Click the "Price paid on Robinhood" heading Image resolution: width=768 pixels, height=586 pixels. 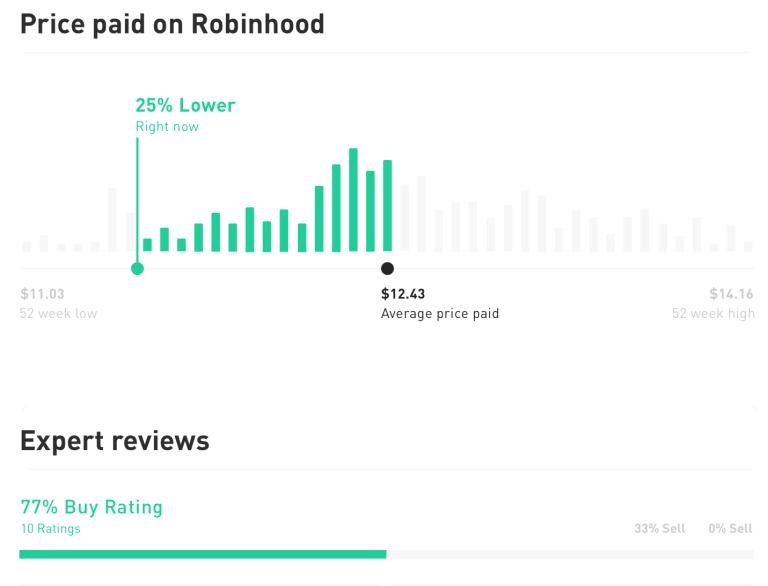click(172, 24)
